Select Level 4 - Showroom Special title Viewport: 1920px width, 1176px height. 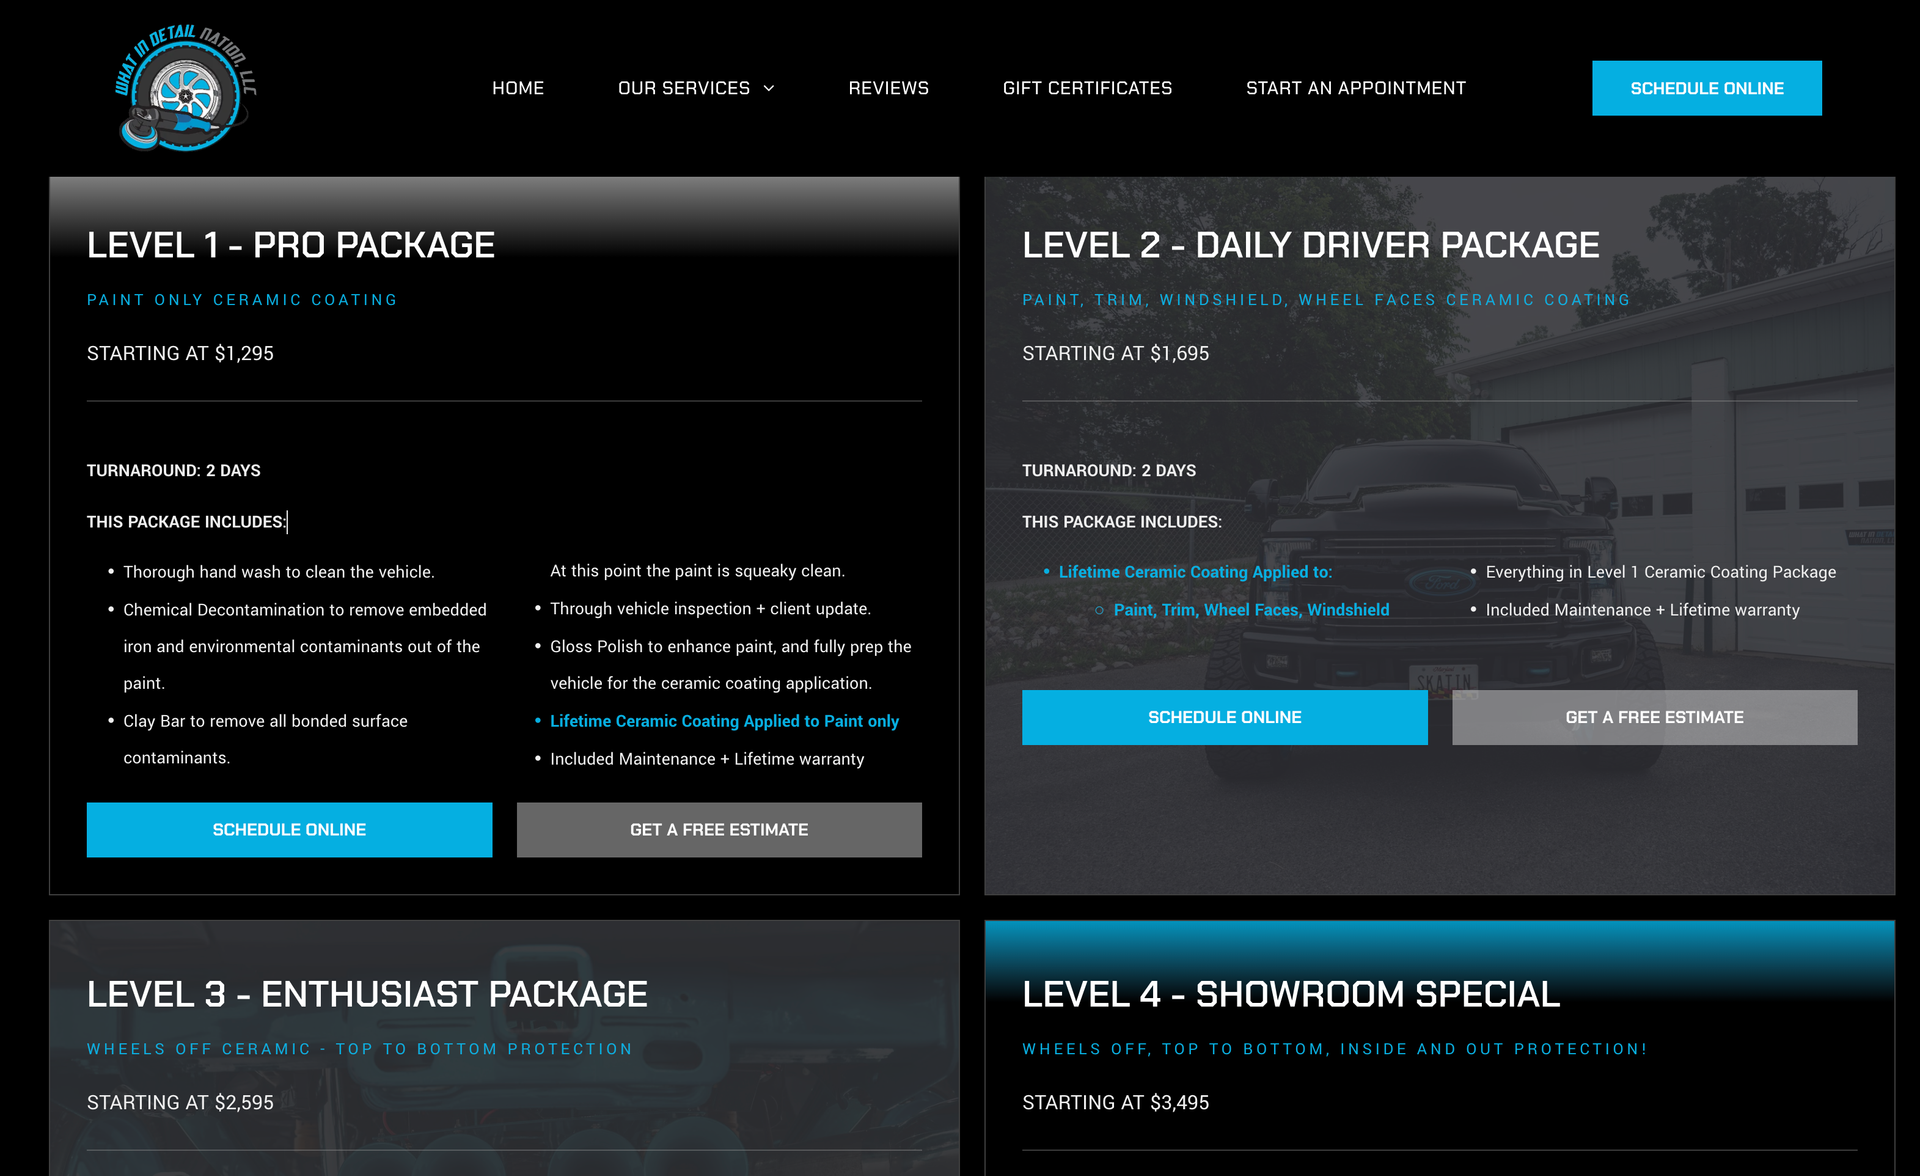click(x=1290, y=994)
